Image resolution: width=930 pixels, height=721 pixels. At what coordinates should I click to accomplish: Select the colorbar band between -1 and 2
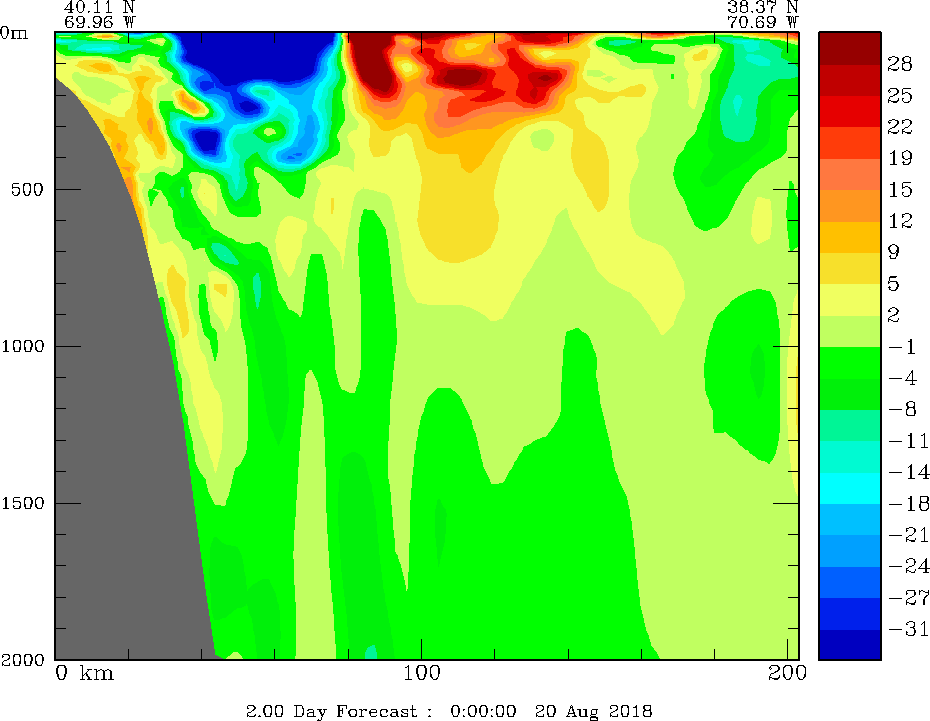850,330
